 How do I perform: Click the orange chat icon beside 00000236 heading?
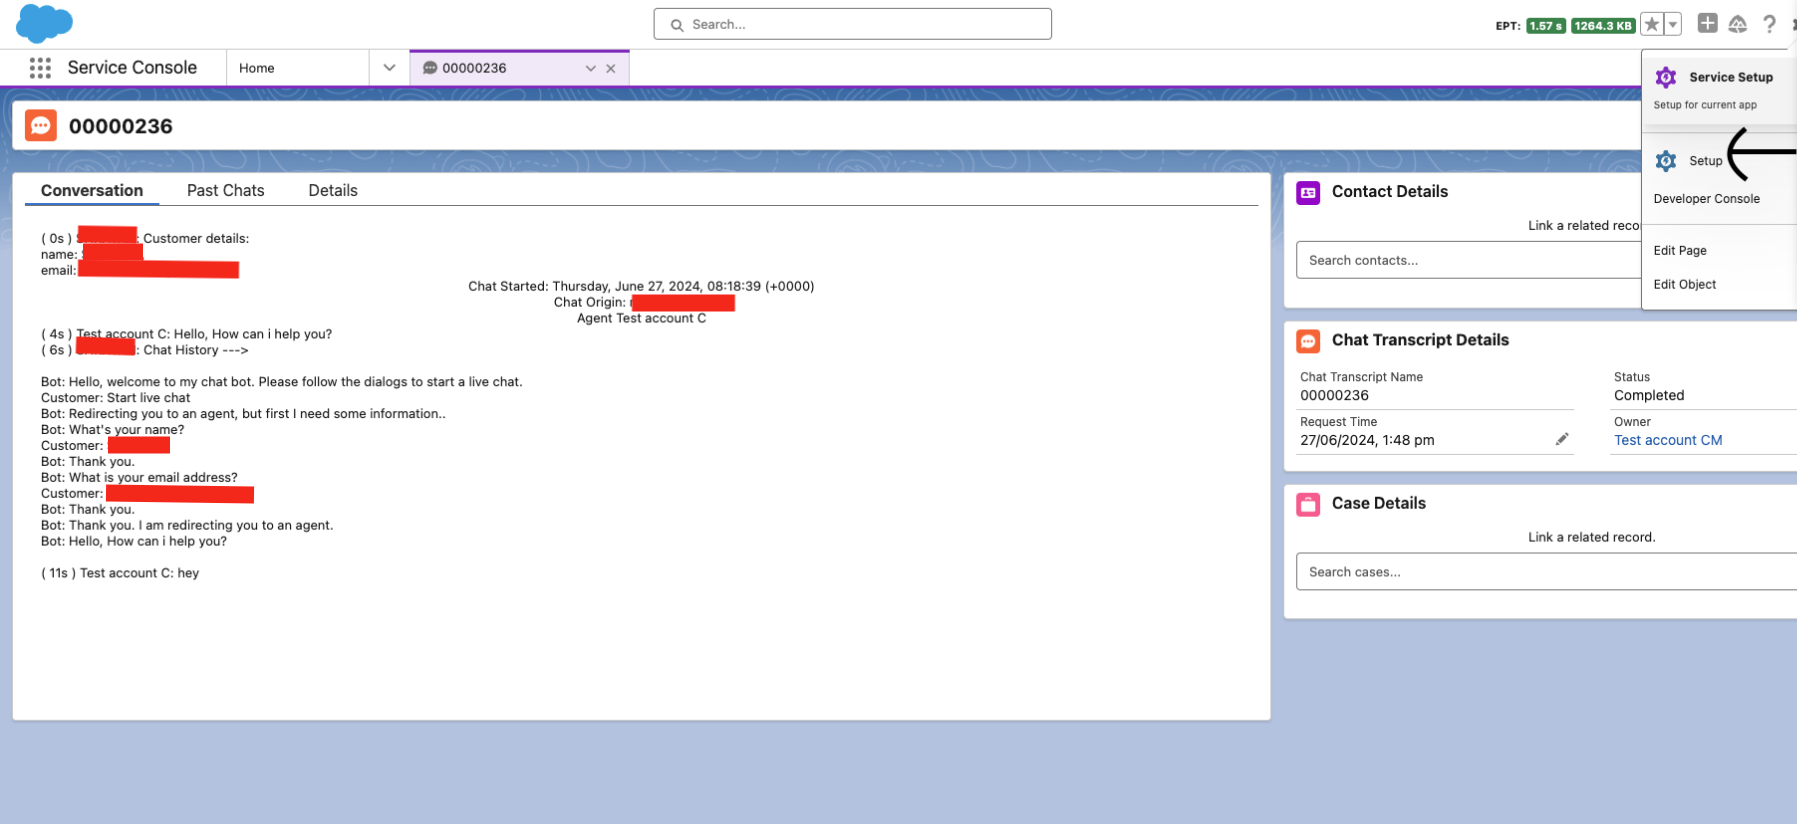pyautogui.click(x=41, y=126)
